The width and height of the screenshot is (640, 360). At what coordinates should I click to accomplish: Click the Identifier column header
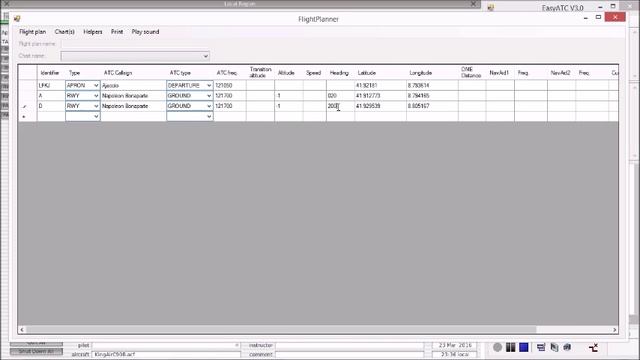tap(51, 73)
